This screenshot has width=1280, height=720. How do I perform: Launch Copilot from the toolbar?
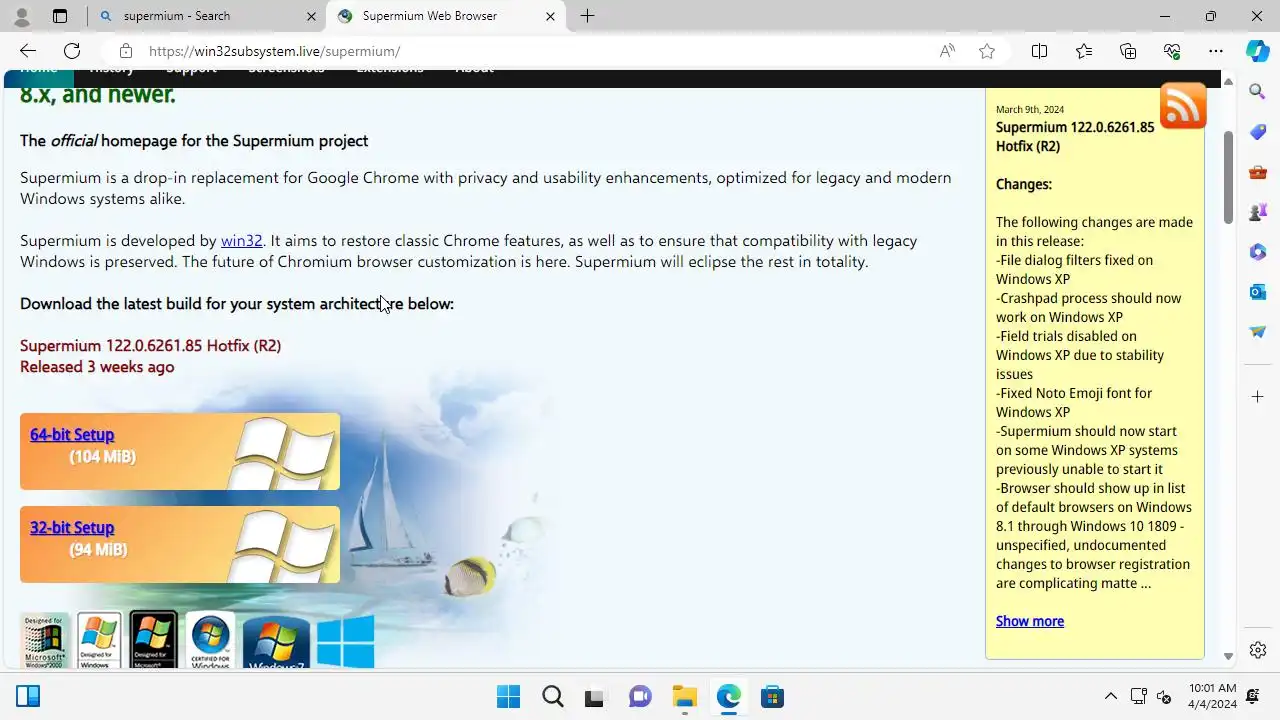point(1257,51)
